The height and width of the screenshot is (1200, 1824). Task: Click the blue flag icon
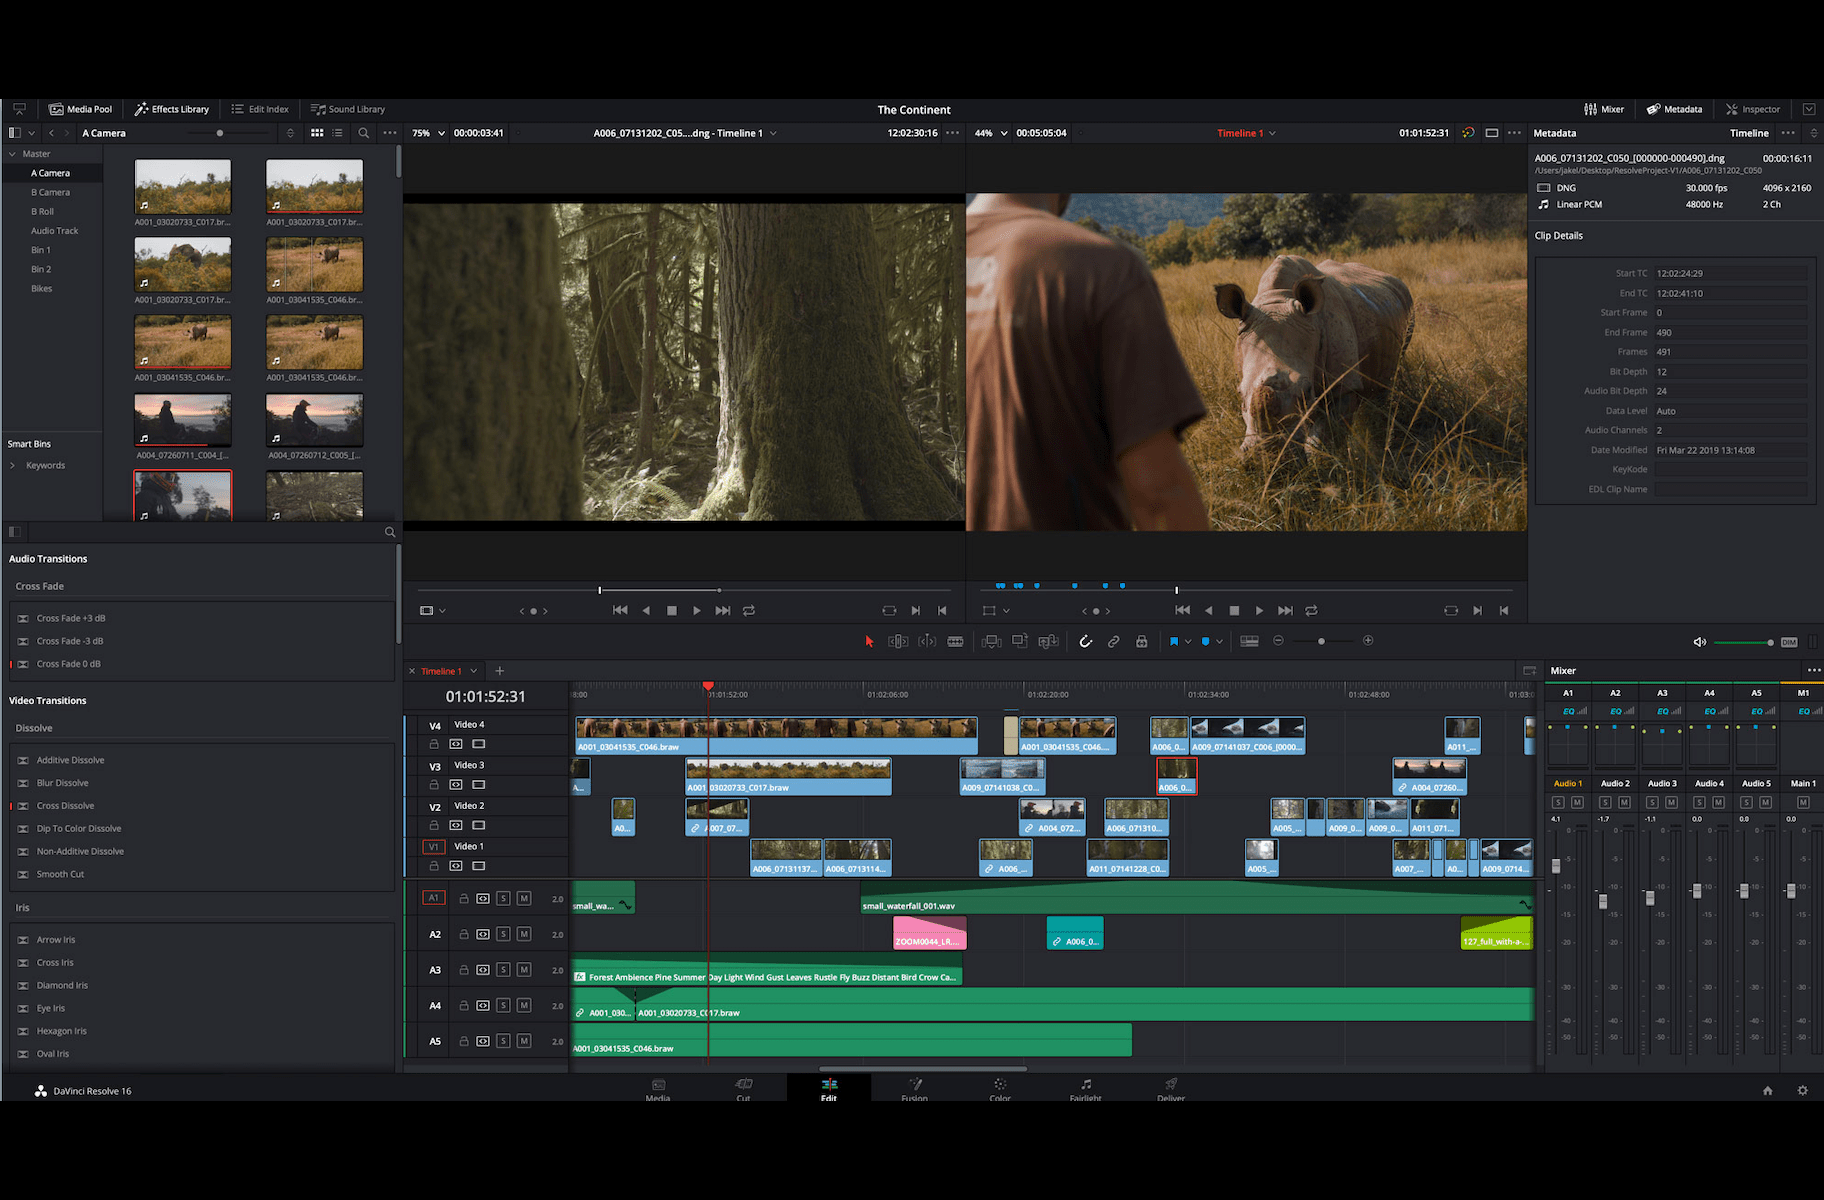[1173, 641]
